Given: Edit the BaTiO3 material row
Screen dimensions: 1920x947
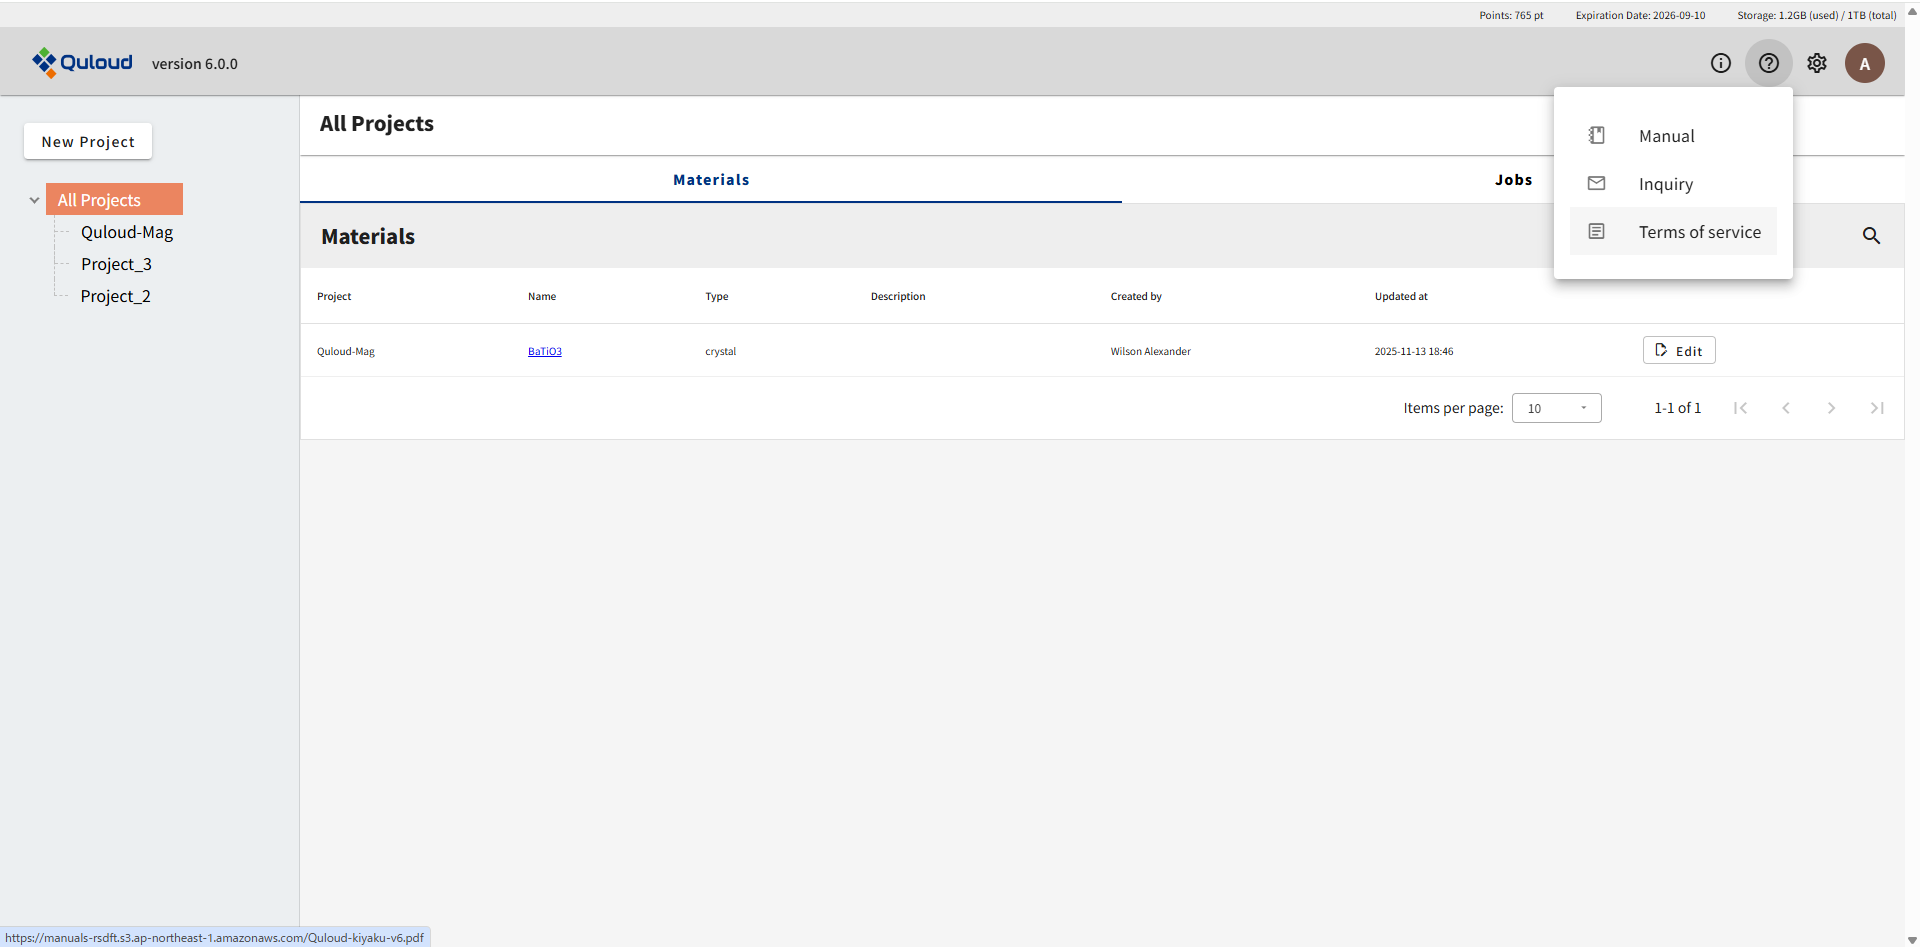Looking at the screenshot, I should tap(1678, 351).
